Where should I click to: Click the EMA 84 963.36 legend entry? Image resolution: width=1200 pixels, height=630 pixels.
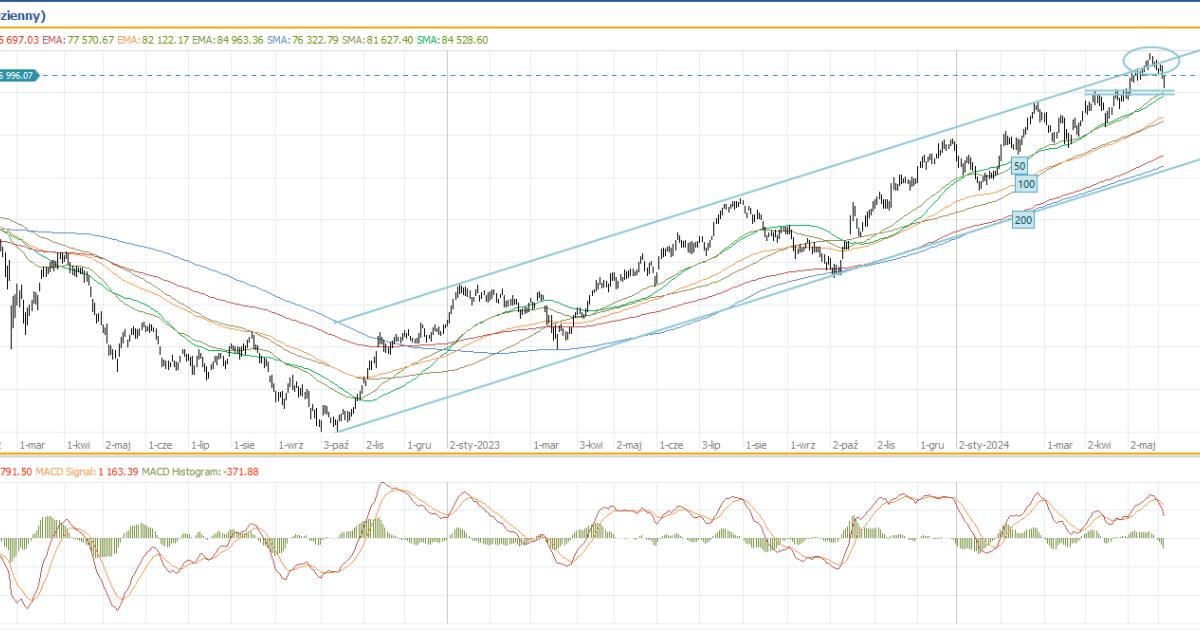(228, 39)
